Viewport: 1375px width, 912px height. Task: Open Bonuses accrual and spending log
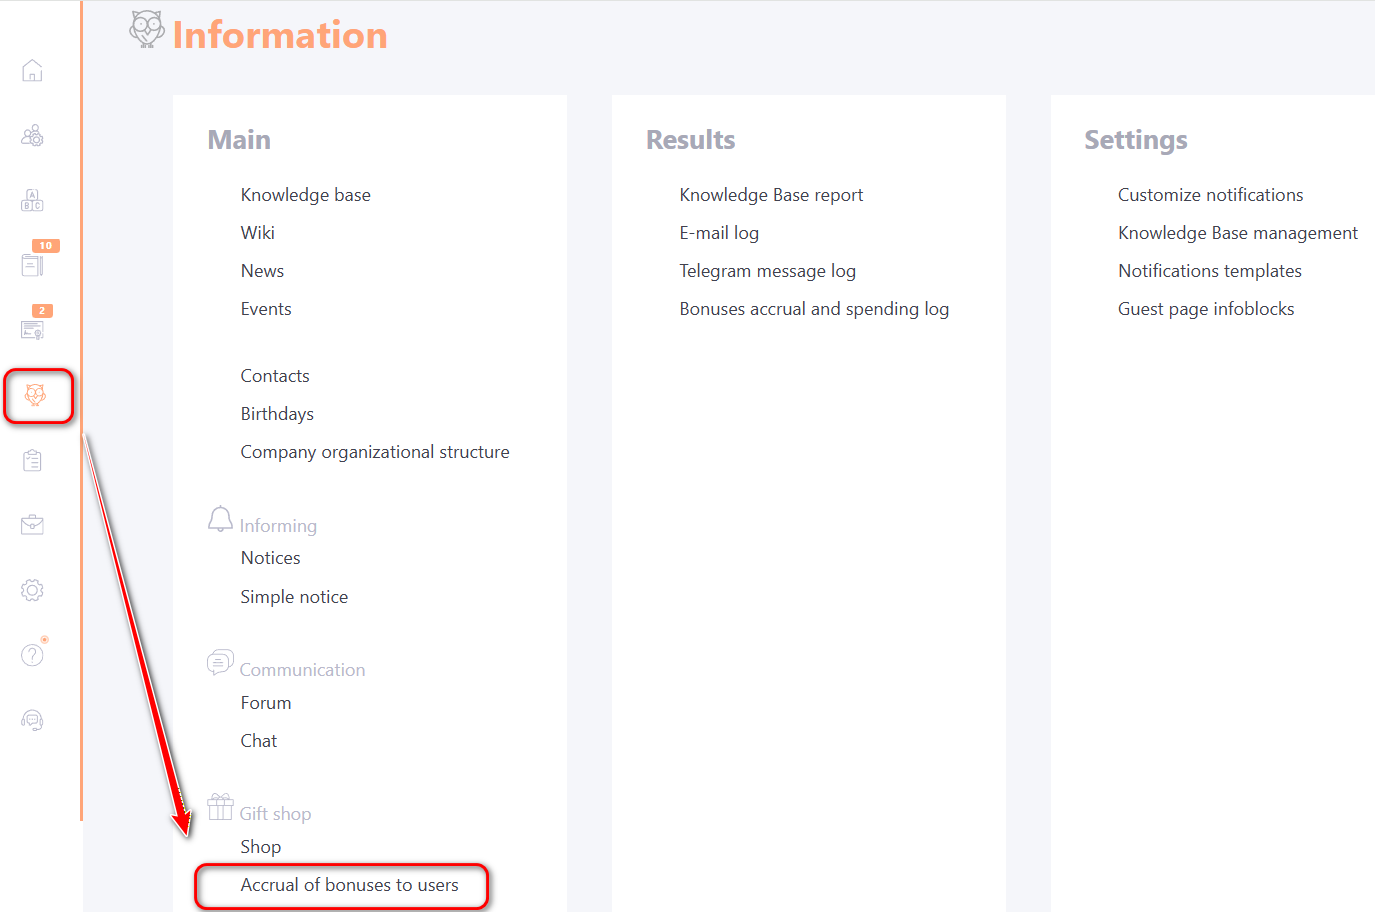[813, 309]
